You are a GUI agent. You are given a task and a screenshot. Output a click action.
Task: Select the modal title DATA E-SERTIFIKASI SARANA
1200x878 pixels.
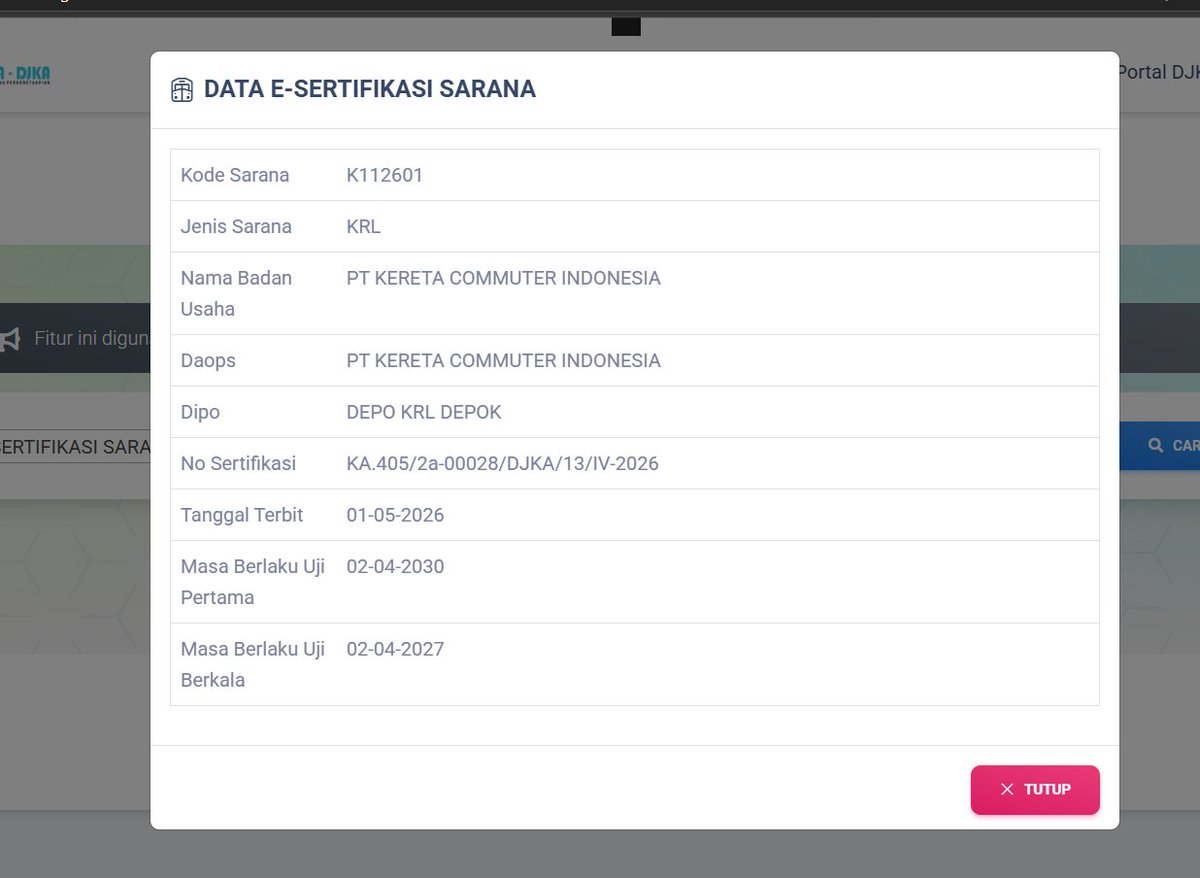tap(370, 89)
